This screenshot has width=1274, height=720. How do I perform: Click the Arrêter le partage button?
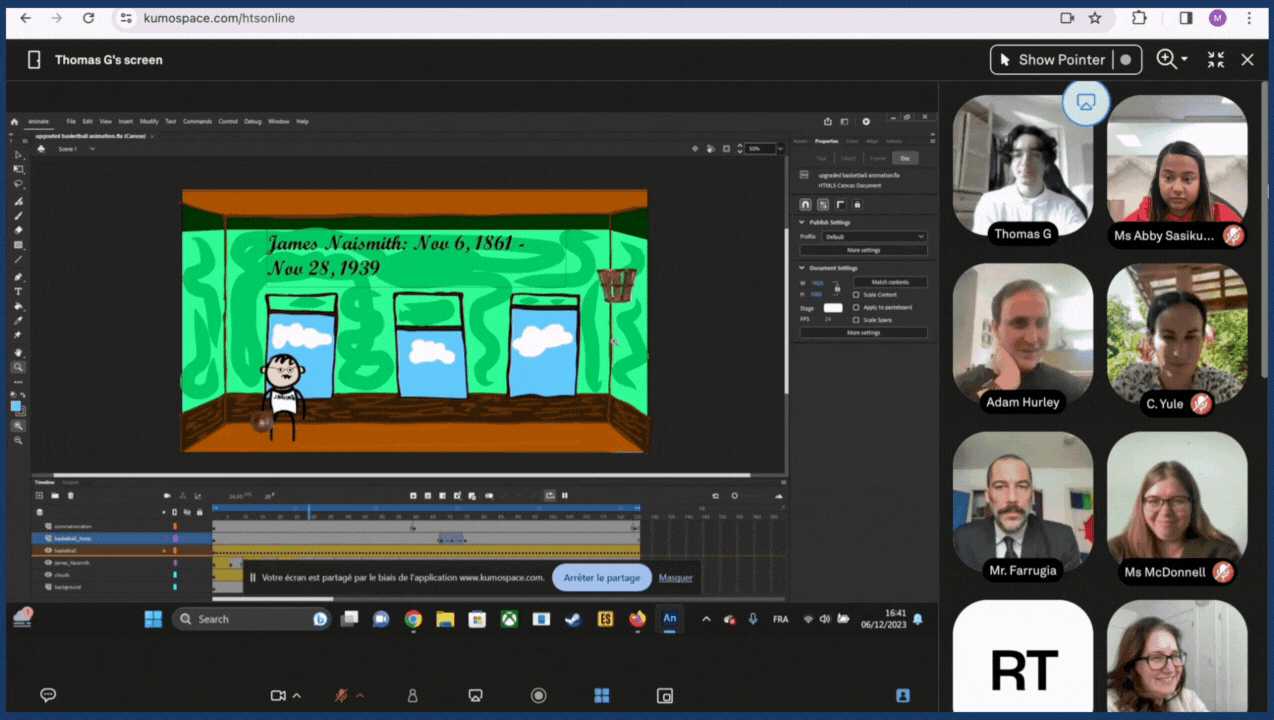[x=602, y=577]
